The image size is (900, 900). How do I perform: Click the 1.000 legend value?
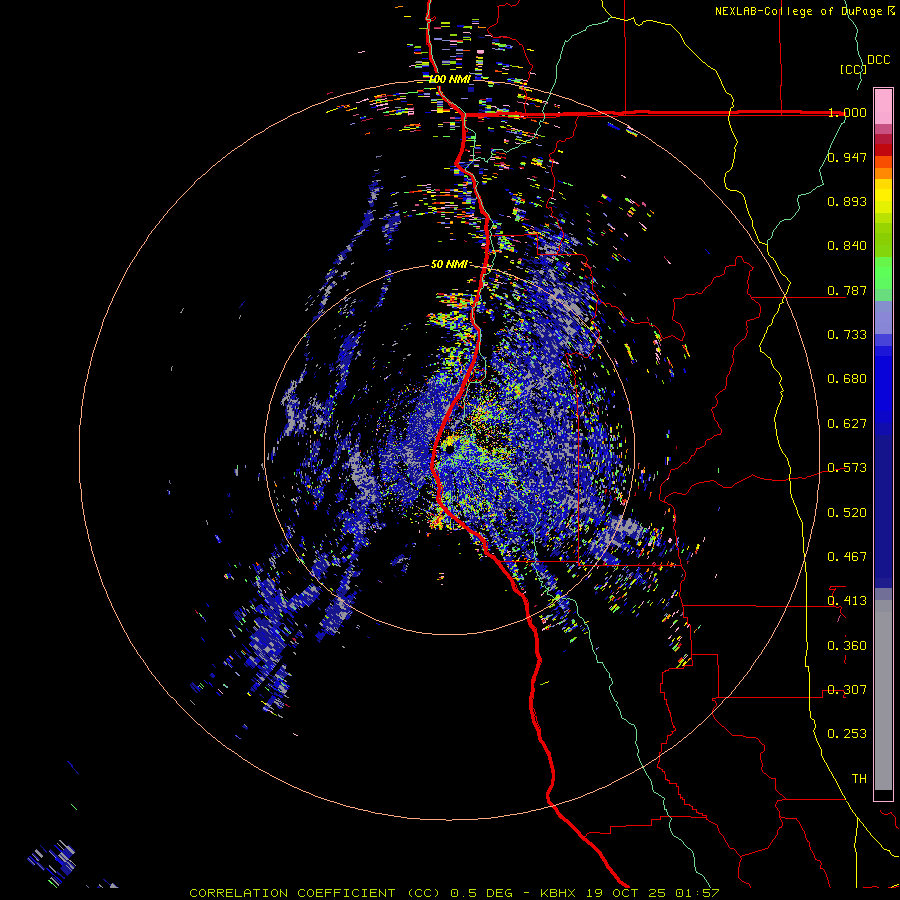(x=847, y=112)
